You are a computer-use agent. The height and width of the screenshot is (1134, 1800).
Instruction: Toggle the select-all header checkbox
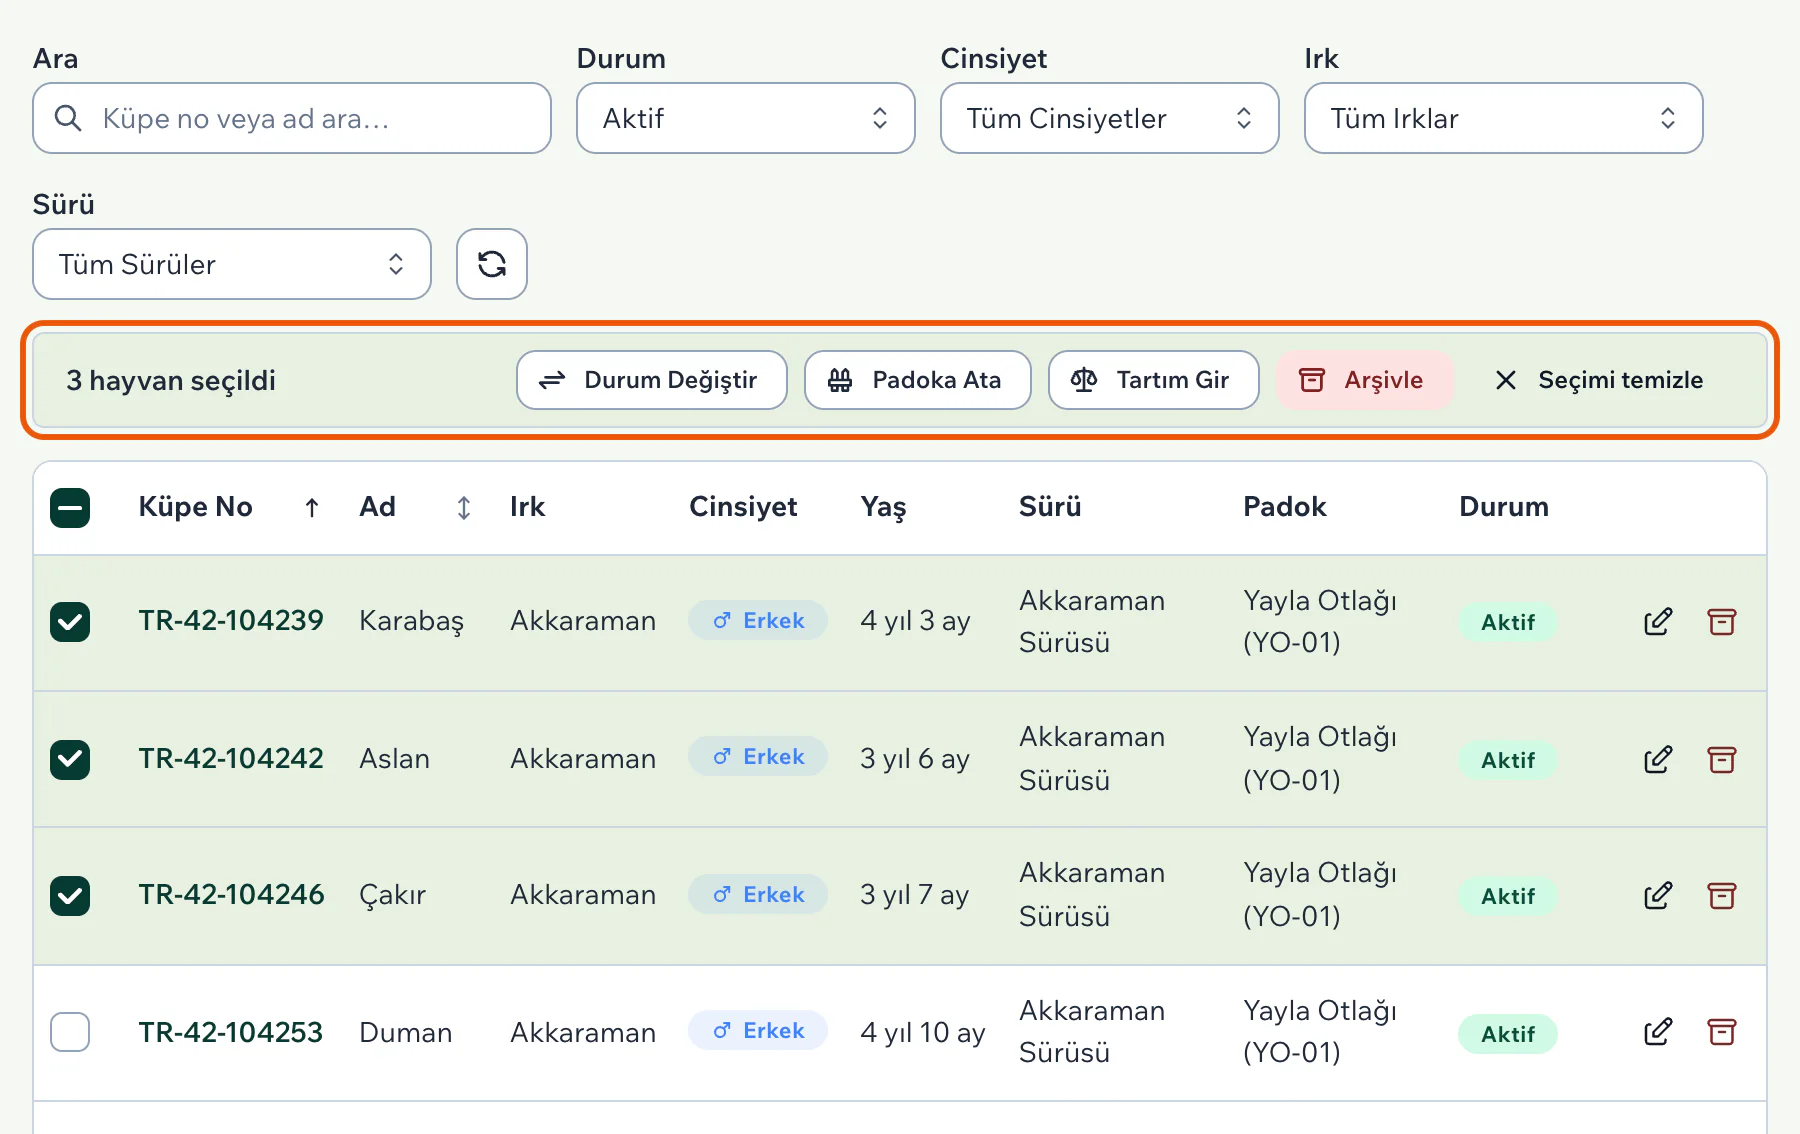pos(70,508)
